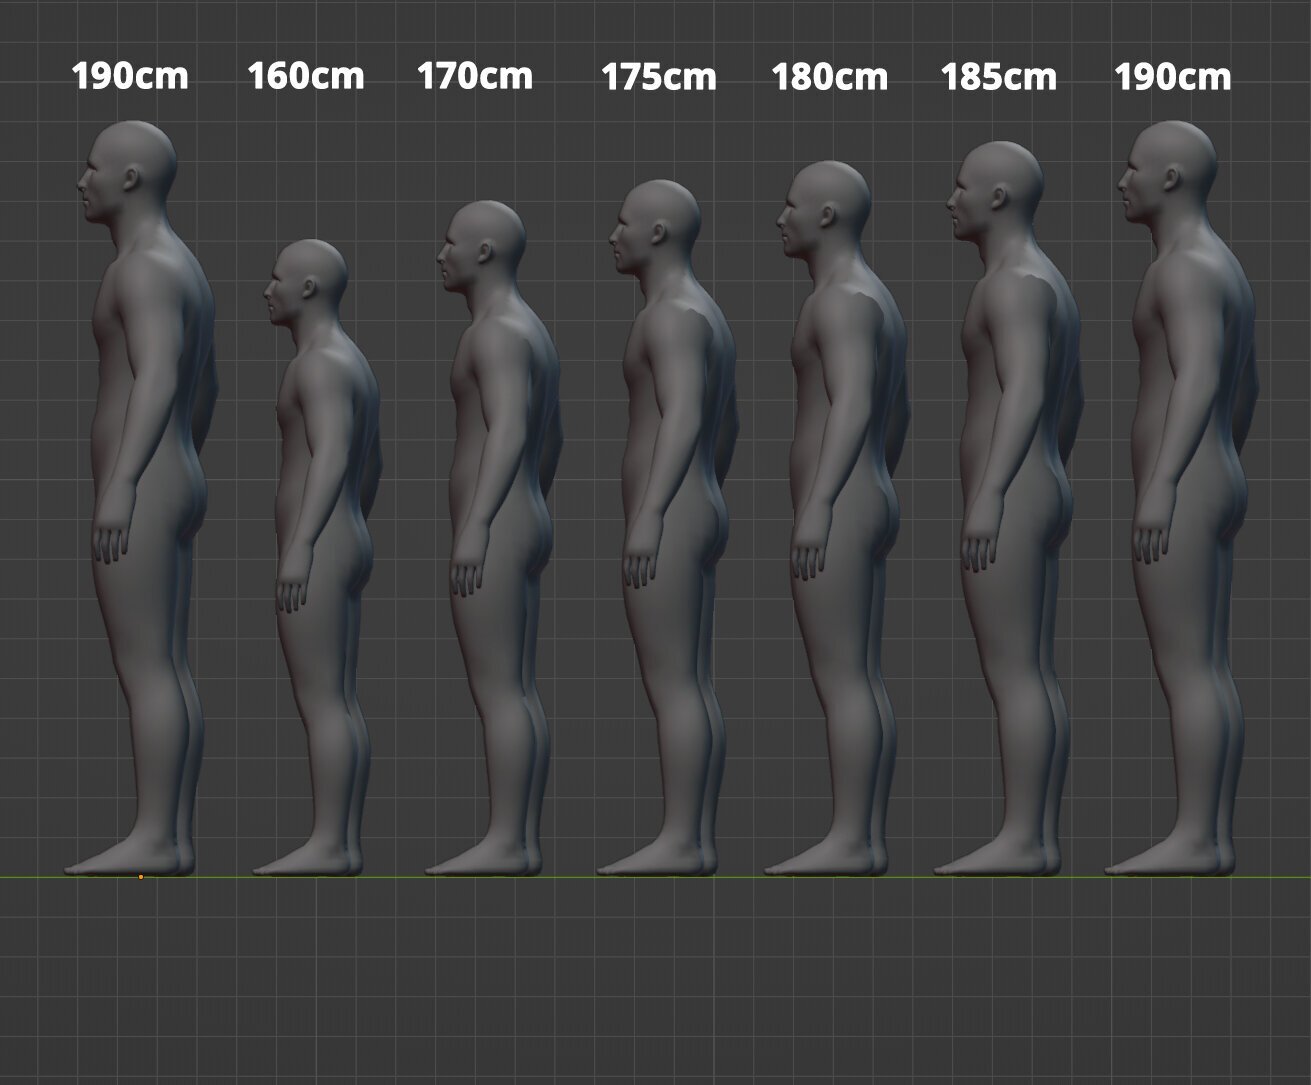Click the orange origin point on the ground line
Viewport: 1311px width, 1085px height.
[141, 877]
